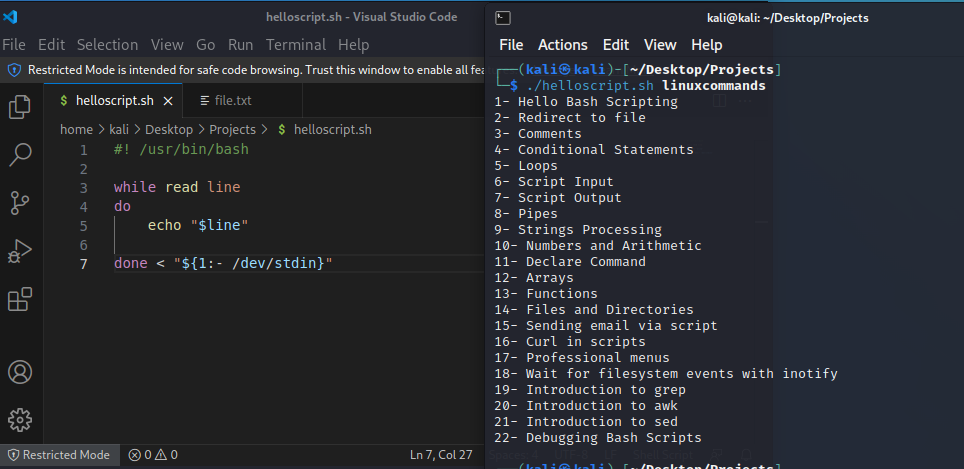Click "18- Wait for filesystem events with inotify"
The image size is (964, 469).
(666, 374)
